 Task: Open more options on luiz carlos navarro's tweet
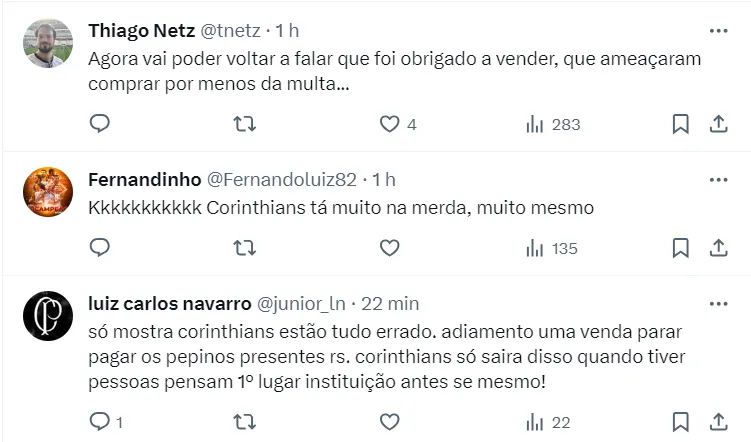click(718, 303)
